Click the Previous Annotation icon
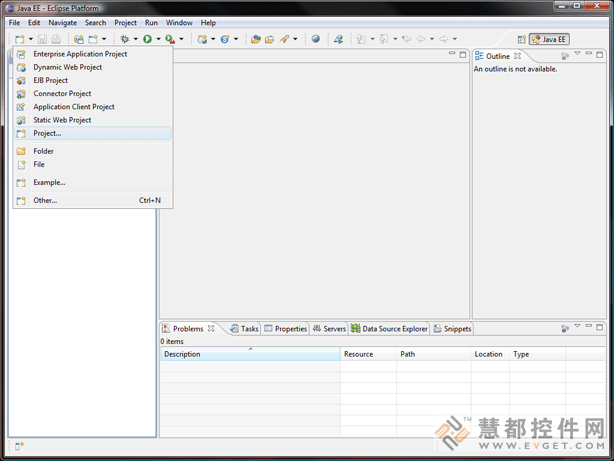 [x=384, y=39]
